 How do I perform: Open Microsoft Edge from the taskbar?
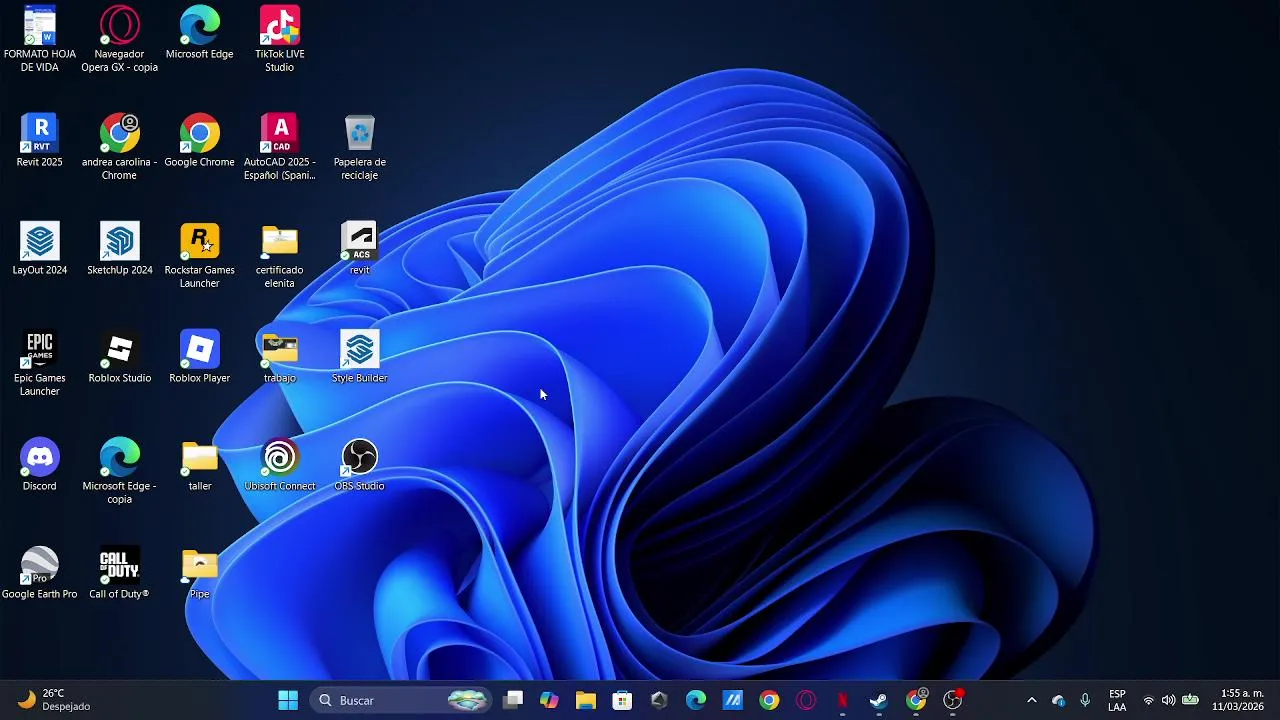coord(696,700)
